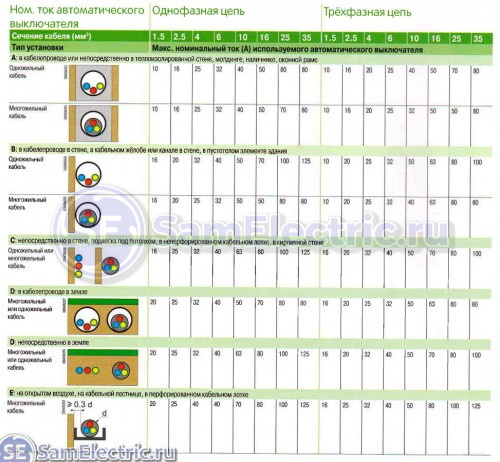Screen dimensions: 500x462
Task: Click the last 35 cross-section header under three-phase
Action: [x=478, y=38]
